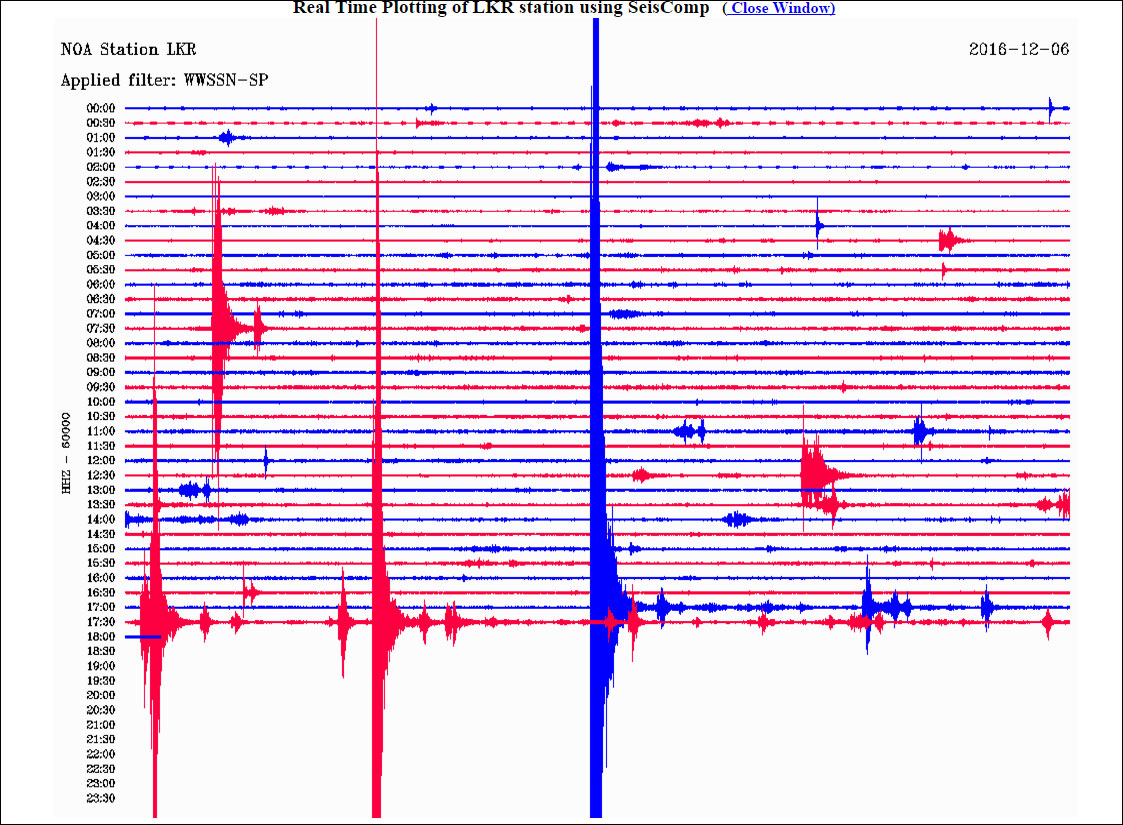
Task: Select the 00:00 time row label
Action: click(101, 108)
